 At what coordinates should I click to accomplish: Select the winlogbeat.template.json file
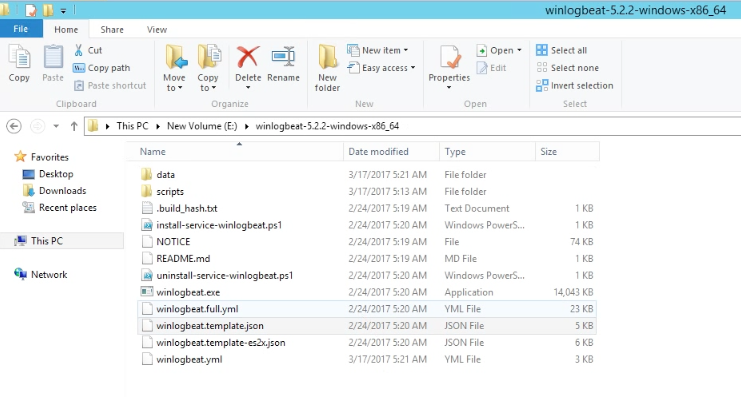pyautogui.click(x=367, y=326)
